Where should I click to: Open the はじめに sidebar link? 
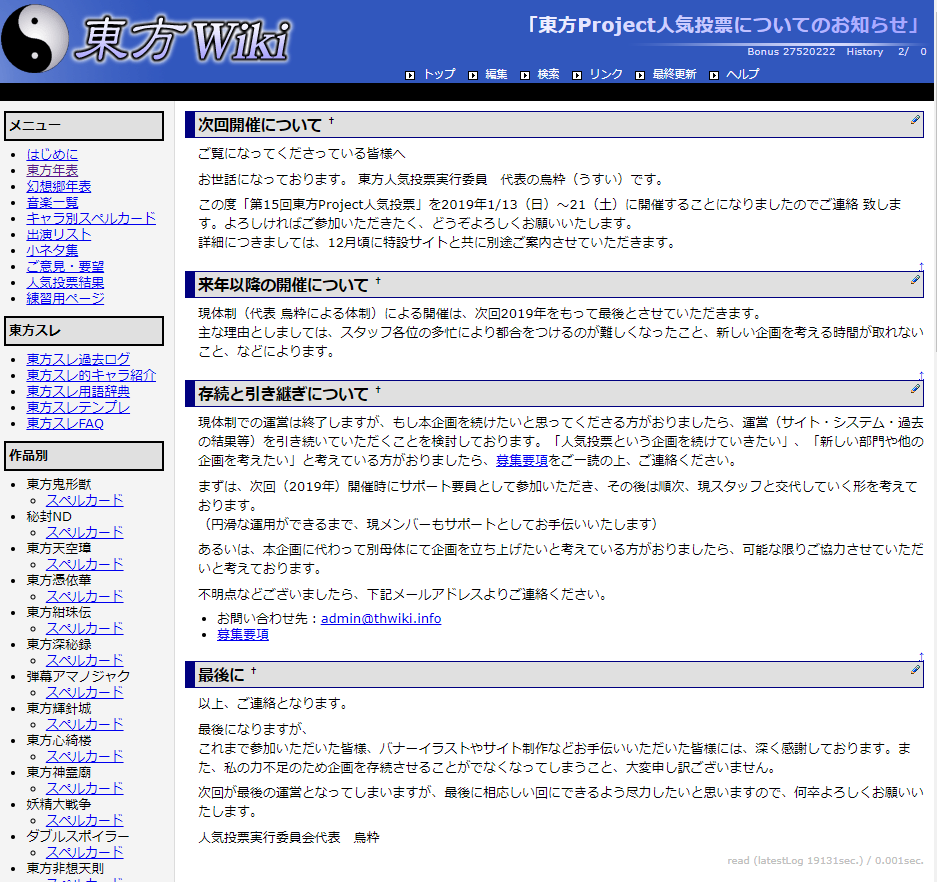coord(52,154)
